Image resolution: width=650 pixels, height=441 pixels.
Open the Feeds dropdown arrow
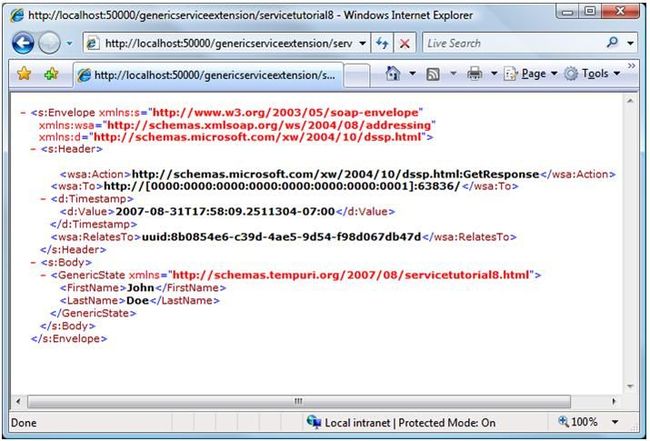453,74
